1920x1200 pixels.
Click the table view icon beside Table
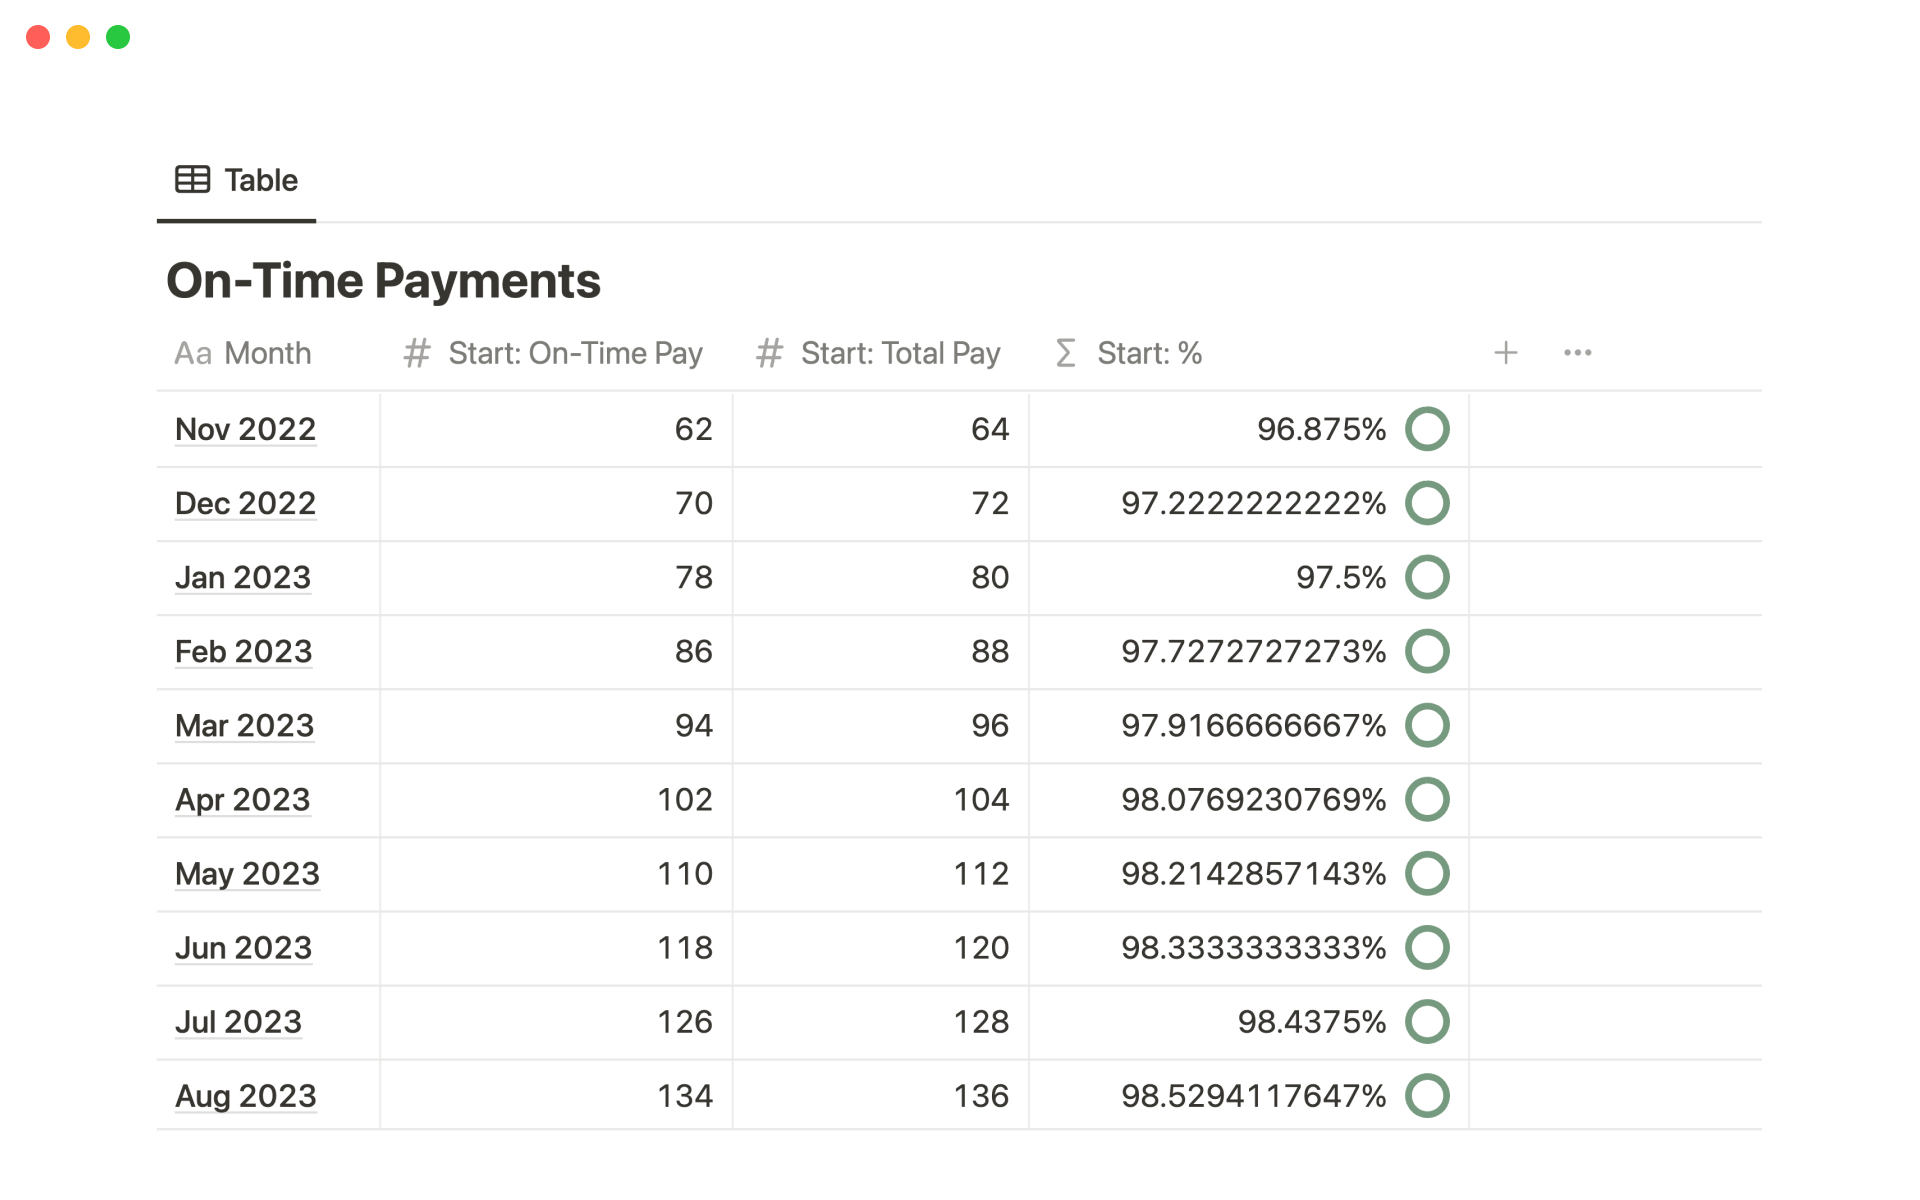click(x=192, y=180)
